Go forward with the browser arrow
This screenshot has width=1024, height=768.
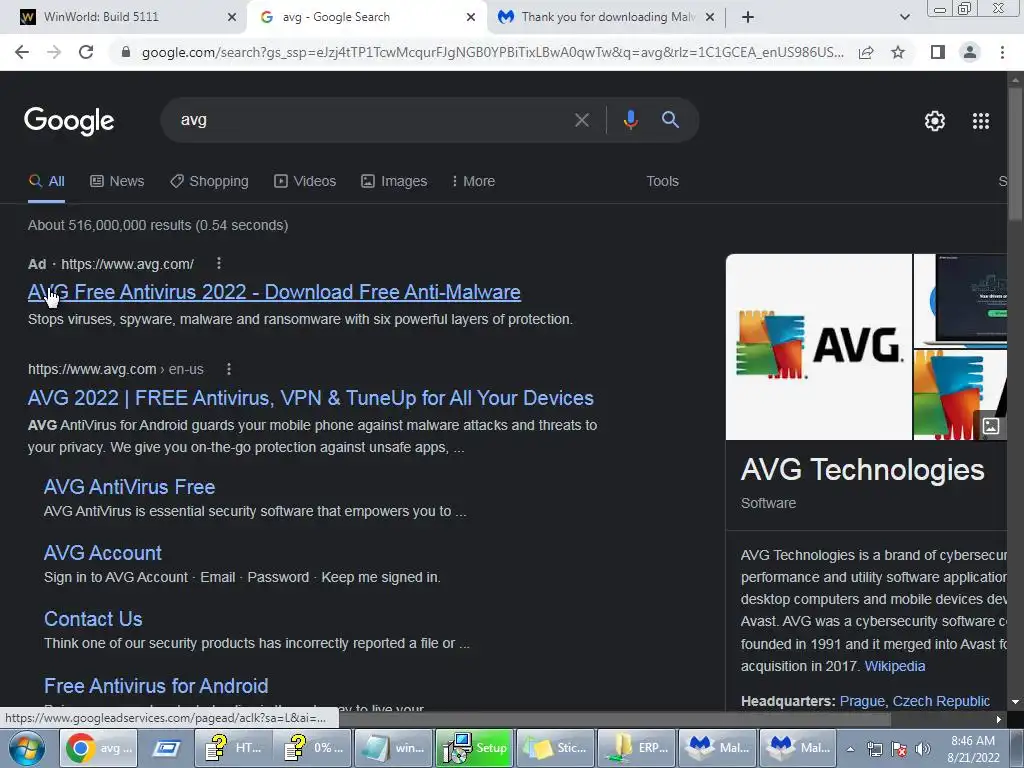pyautogui.click(x=54, y=52)
